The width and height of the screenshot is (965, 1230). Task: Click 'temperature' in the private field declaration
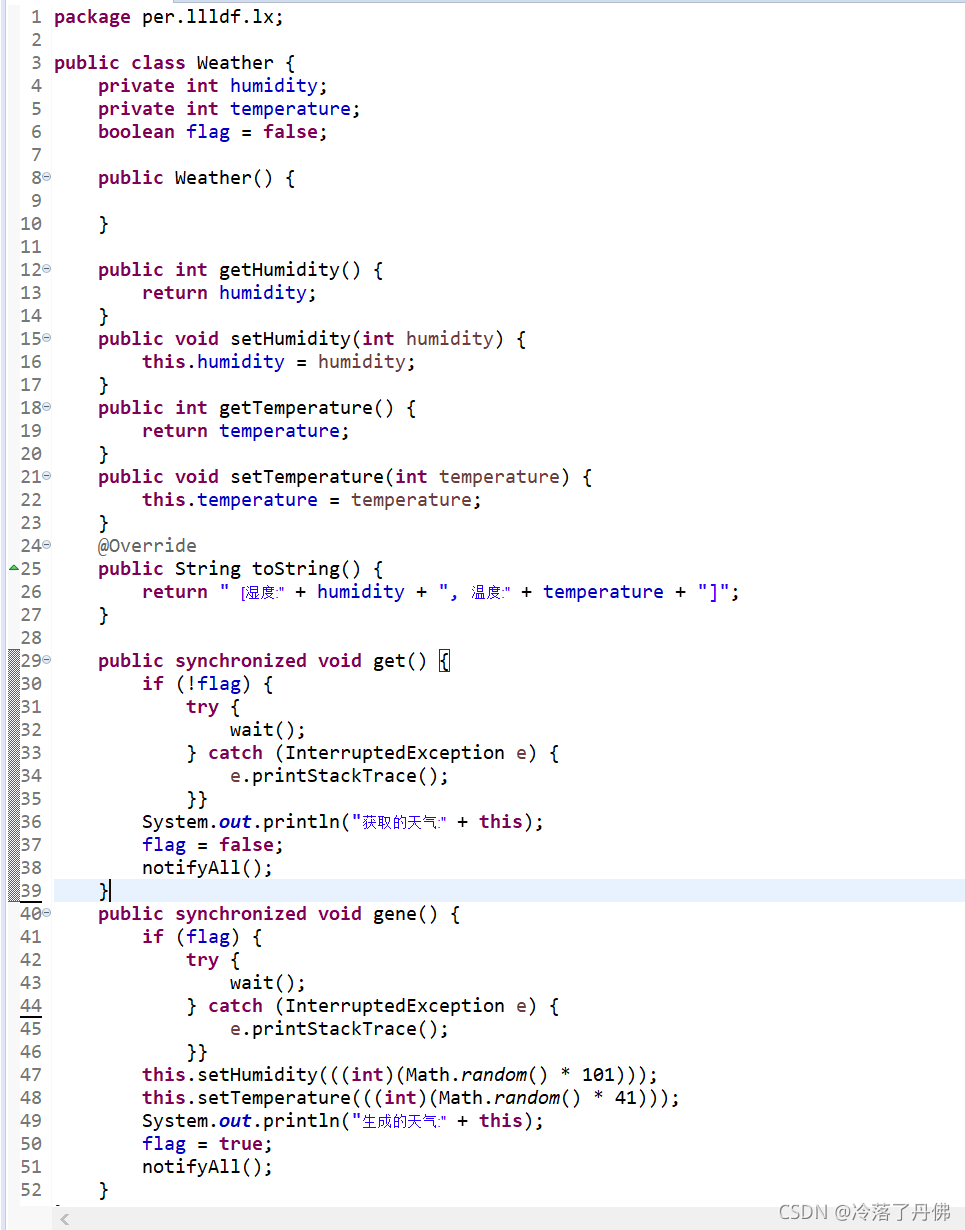290,109
